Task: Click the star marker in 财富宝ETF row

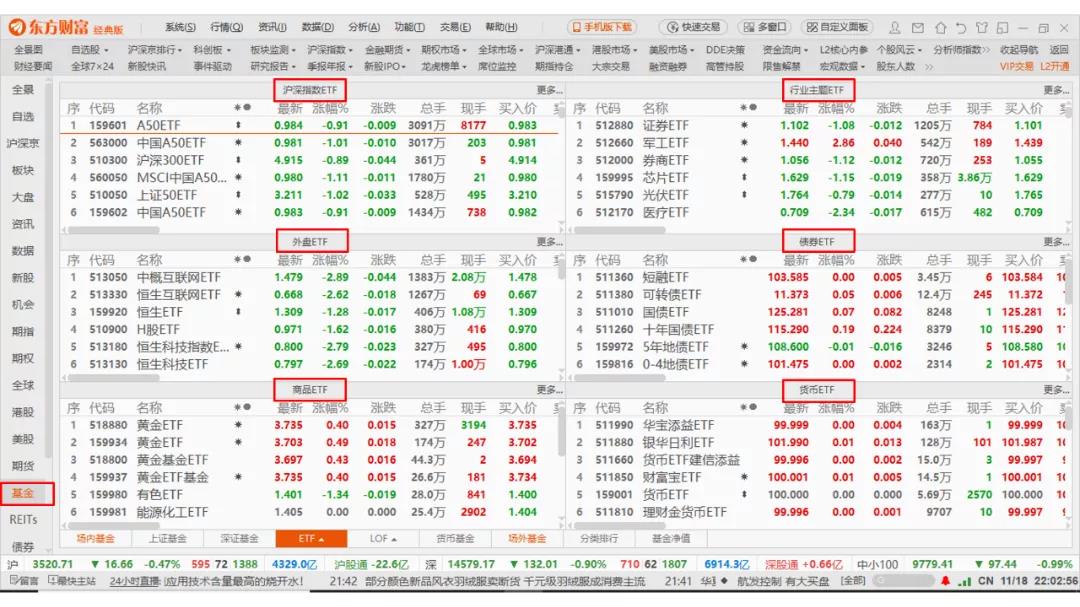Action: (745, 477)
